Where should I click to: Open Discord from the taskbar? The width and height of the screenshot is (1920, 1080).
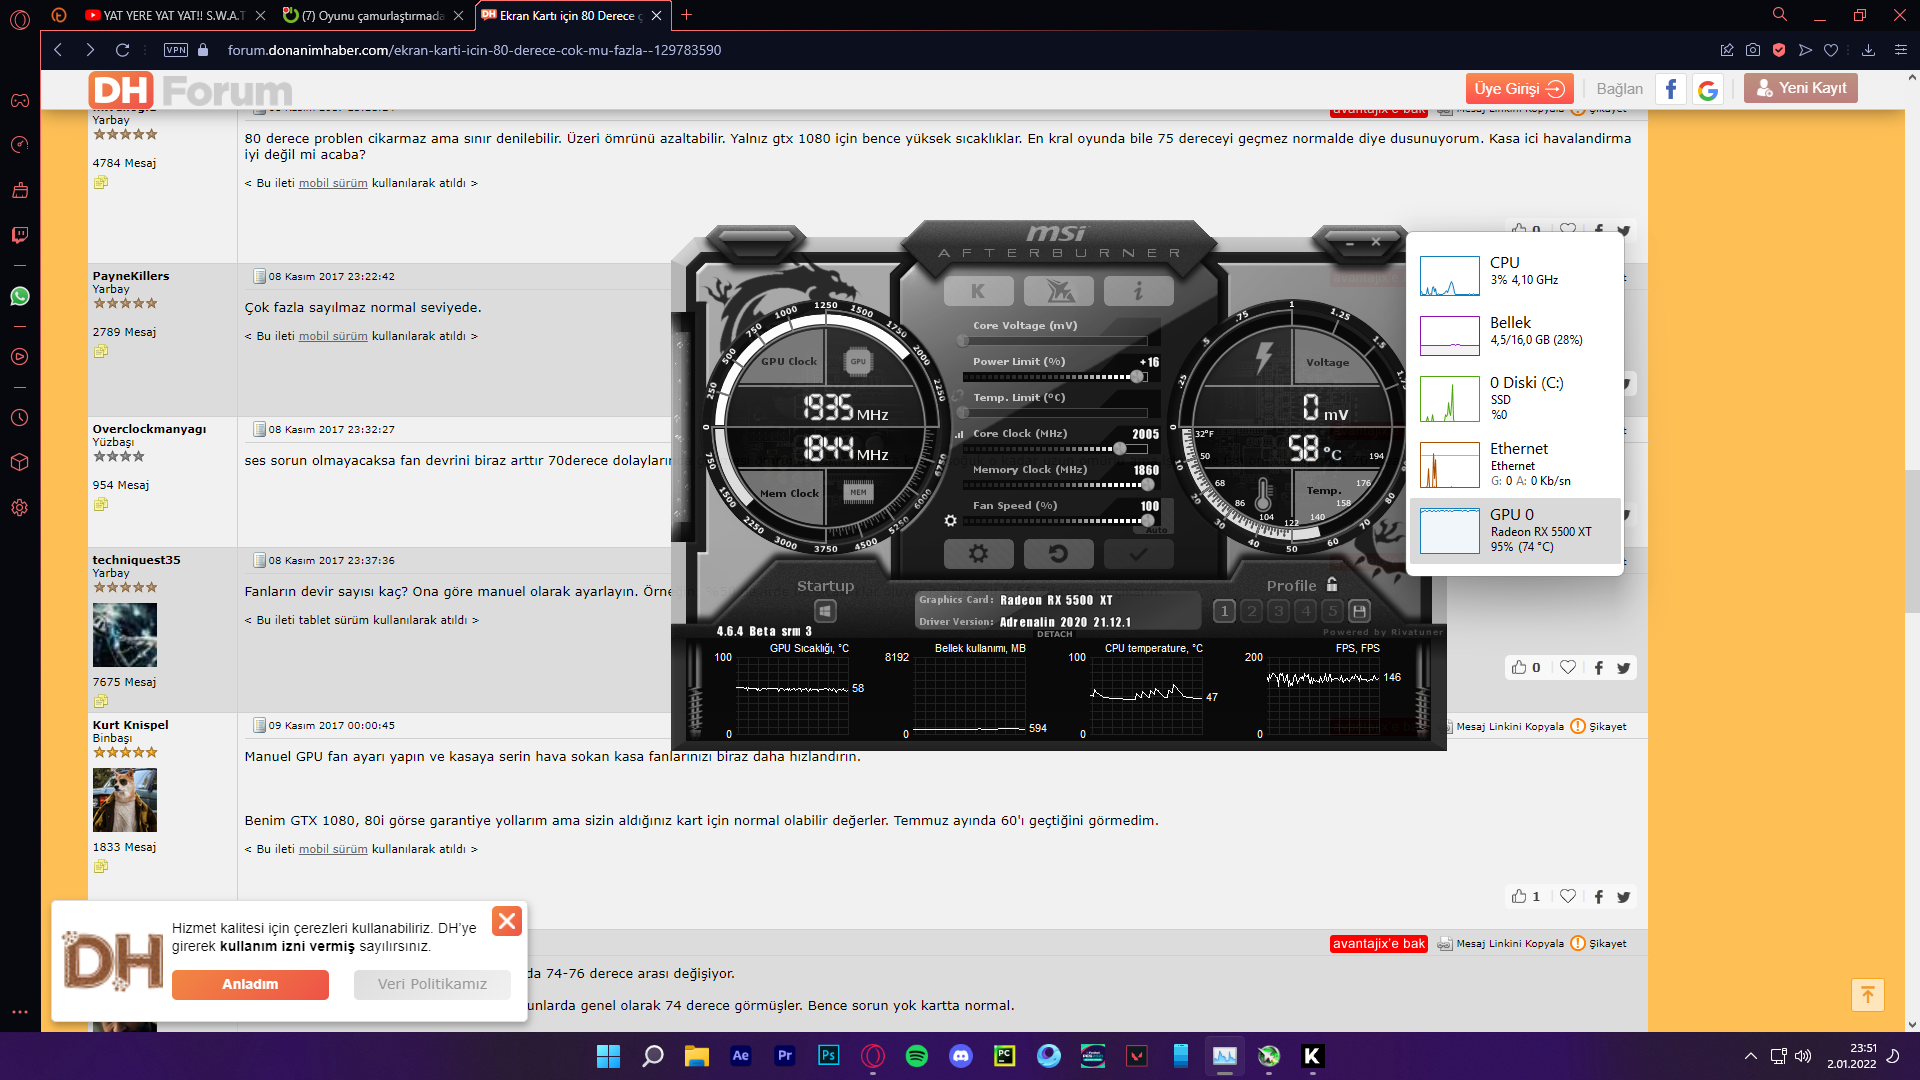960,1056
